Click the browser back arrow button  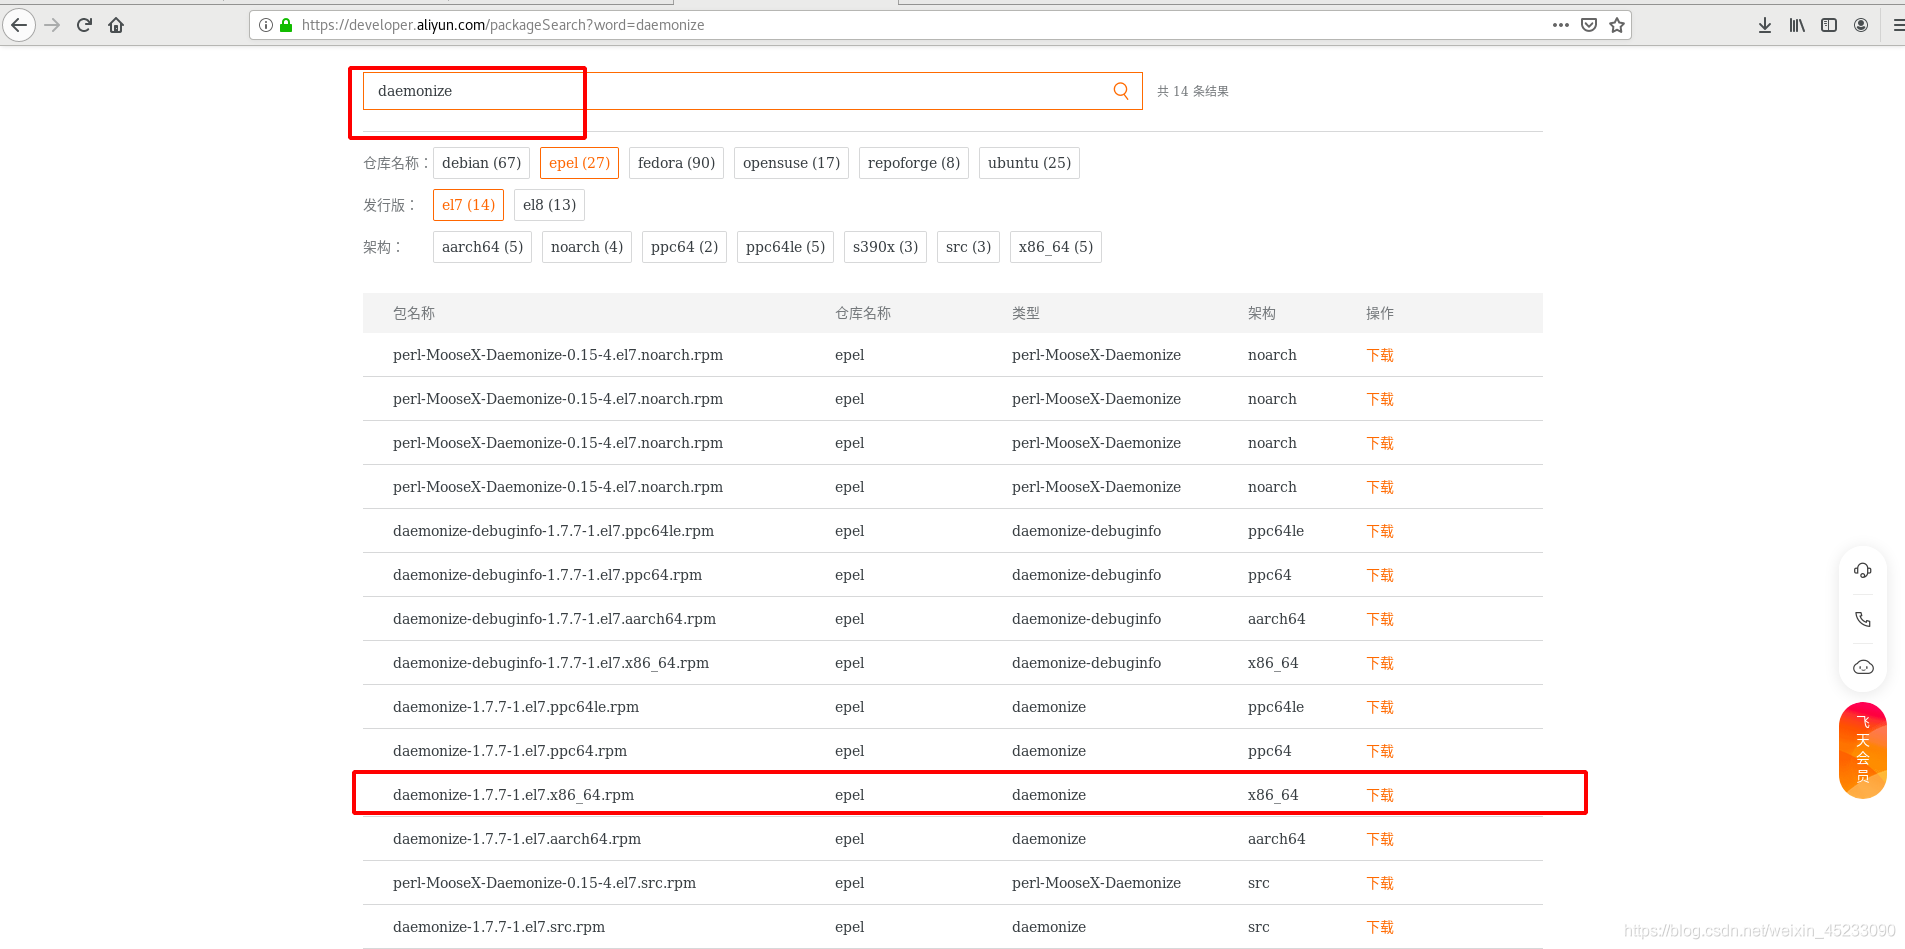19,25
